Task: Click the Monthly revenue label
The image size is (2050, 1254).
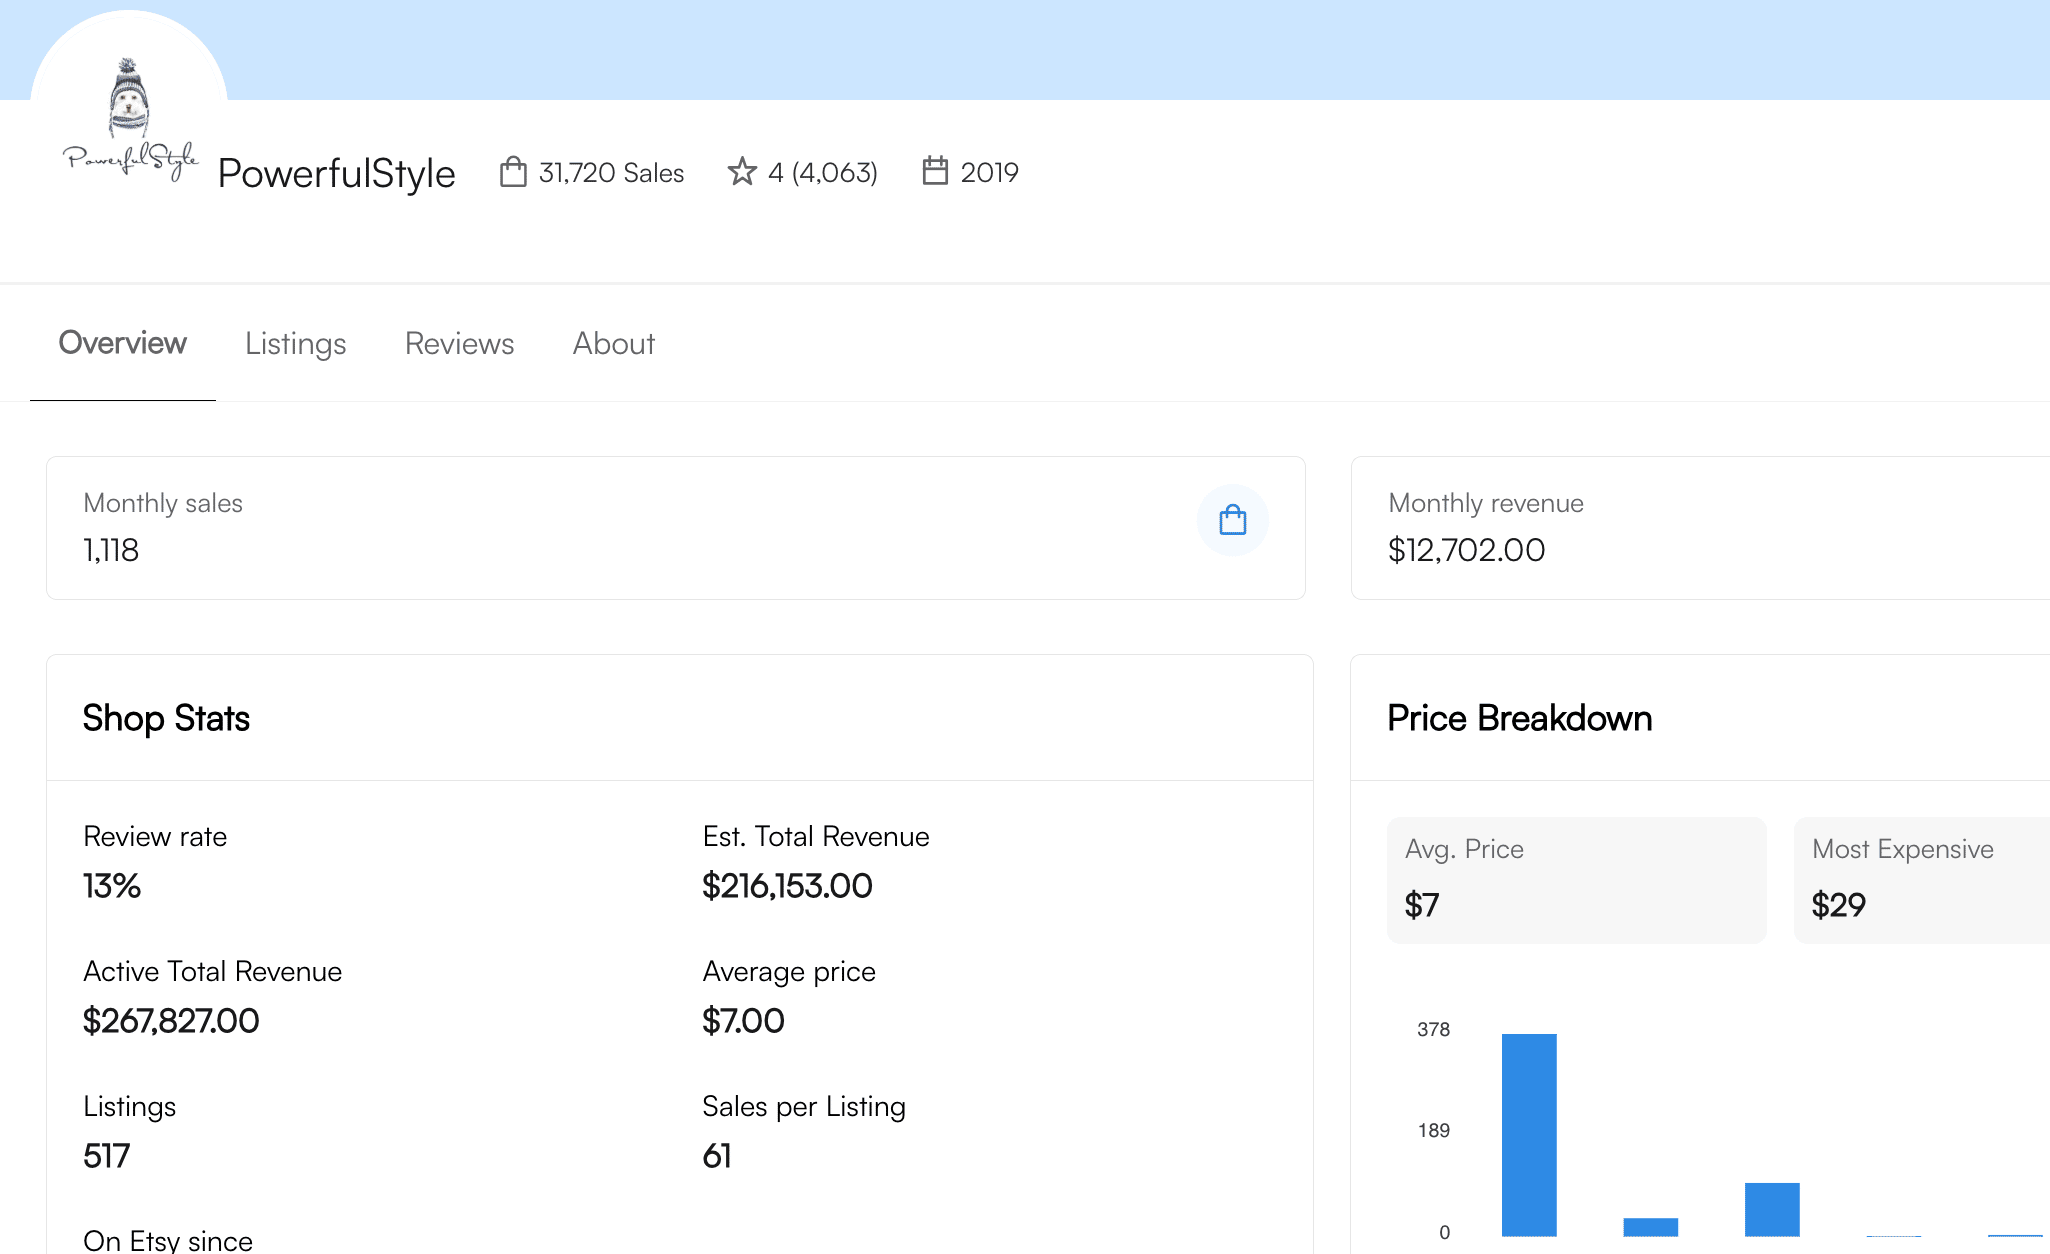Action: [1486, 503]
